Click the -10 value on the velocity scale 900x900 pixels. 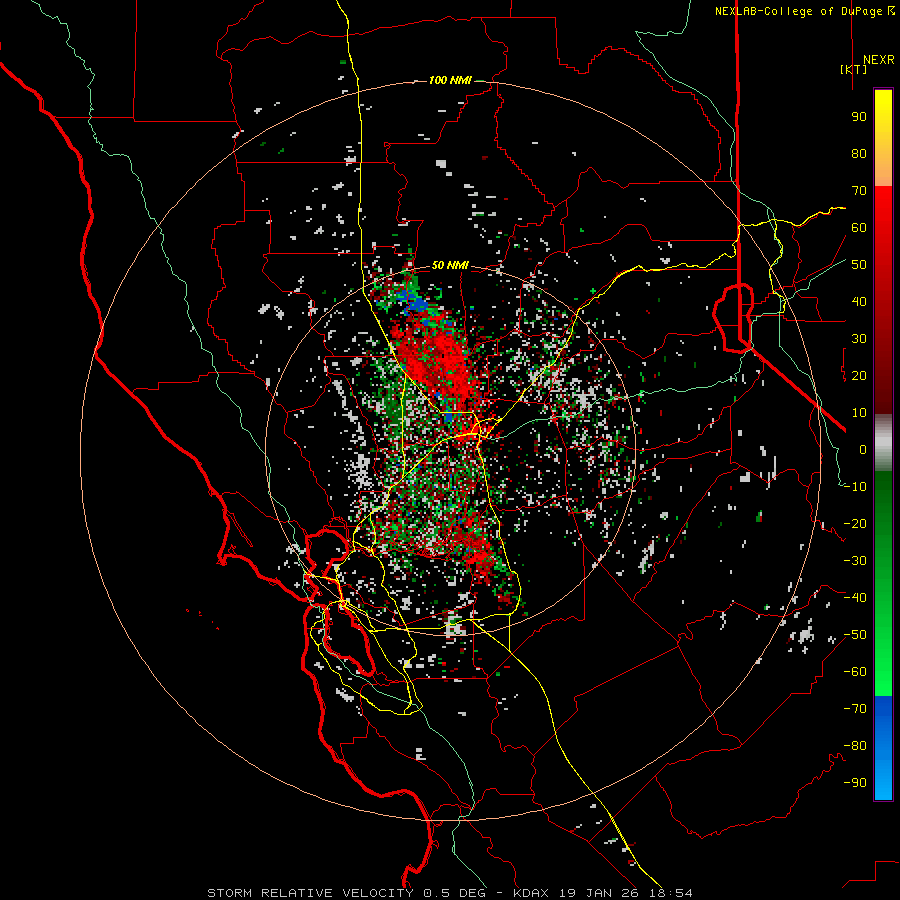pyautogui.click(x=855, y=487)
